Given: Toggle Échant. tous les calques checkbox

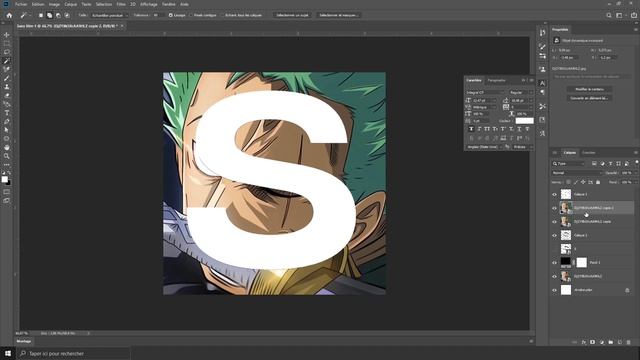Looking at the screenshot, I should (222, 15).
